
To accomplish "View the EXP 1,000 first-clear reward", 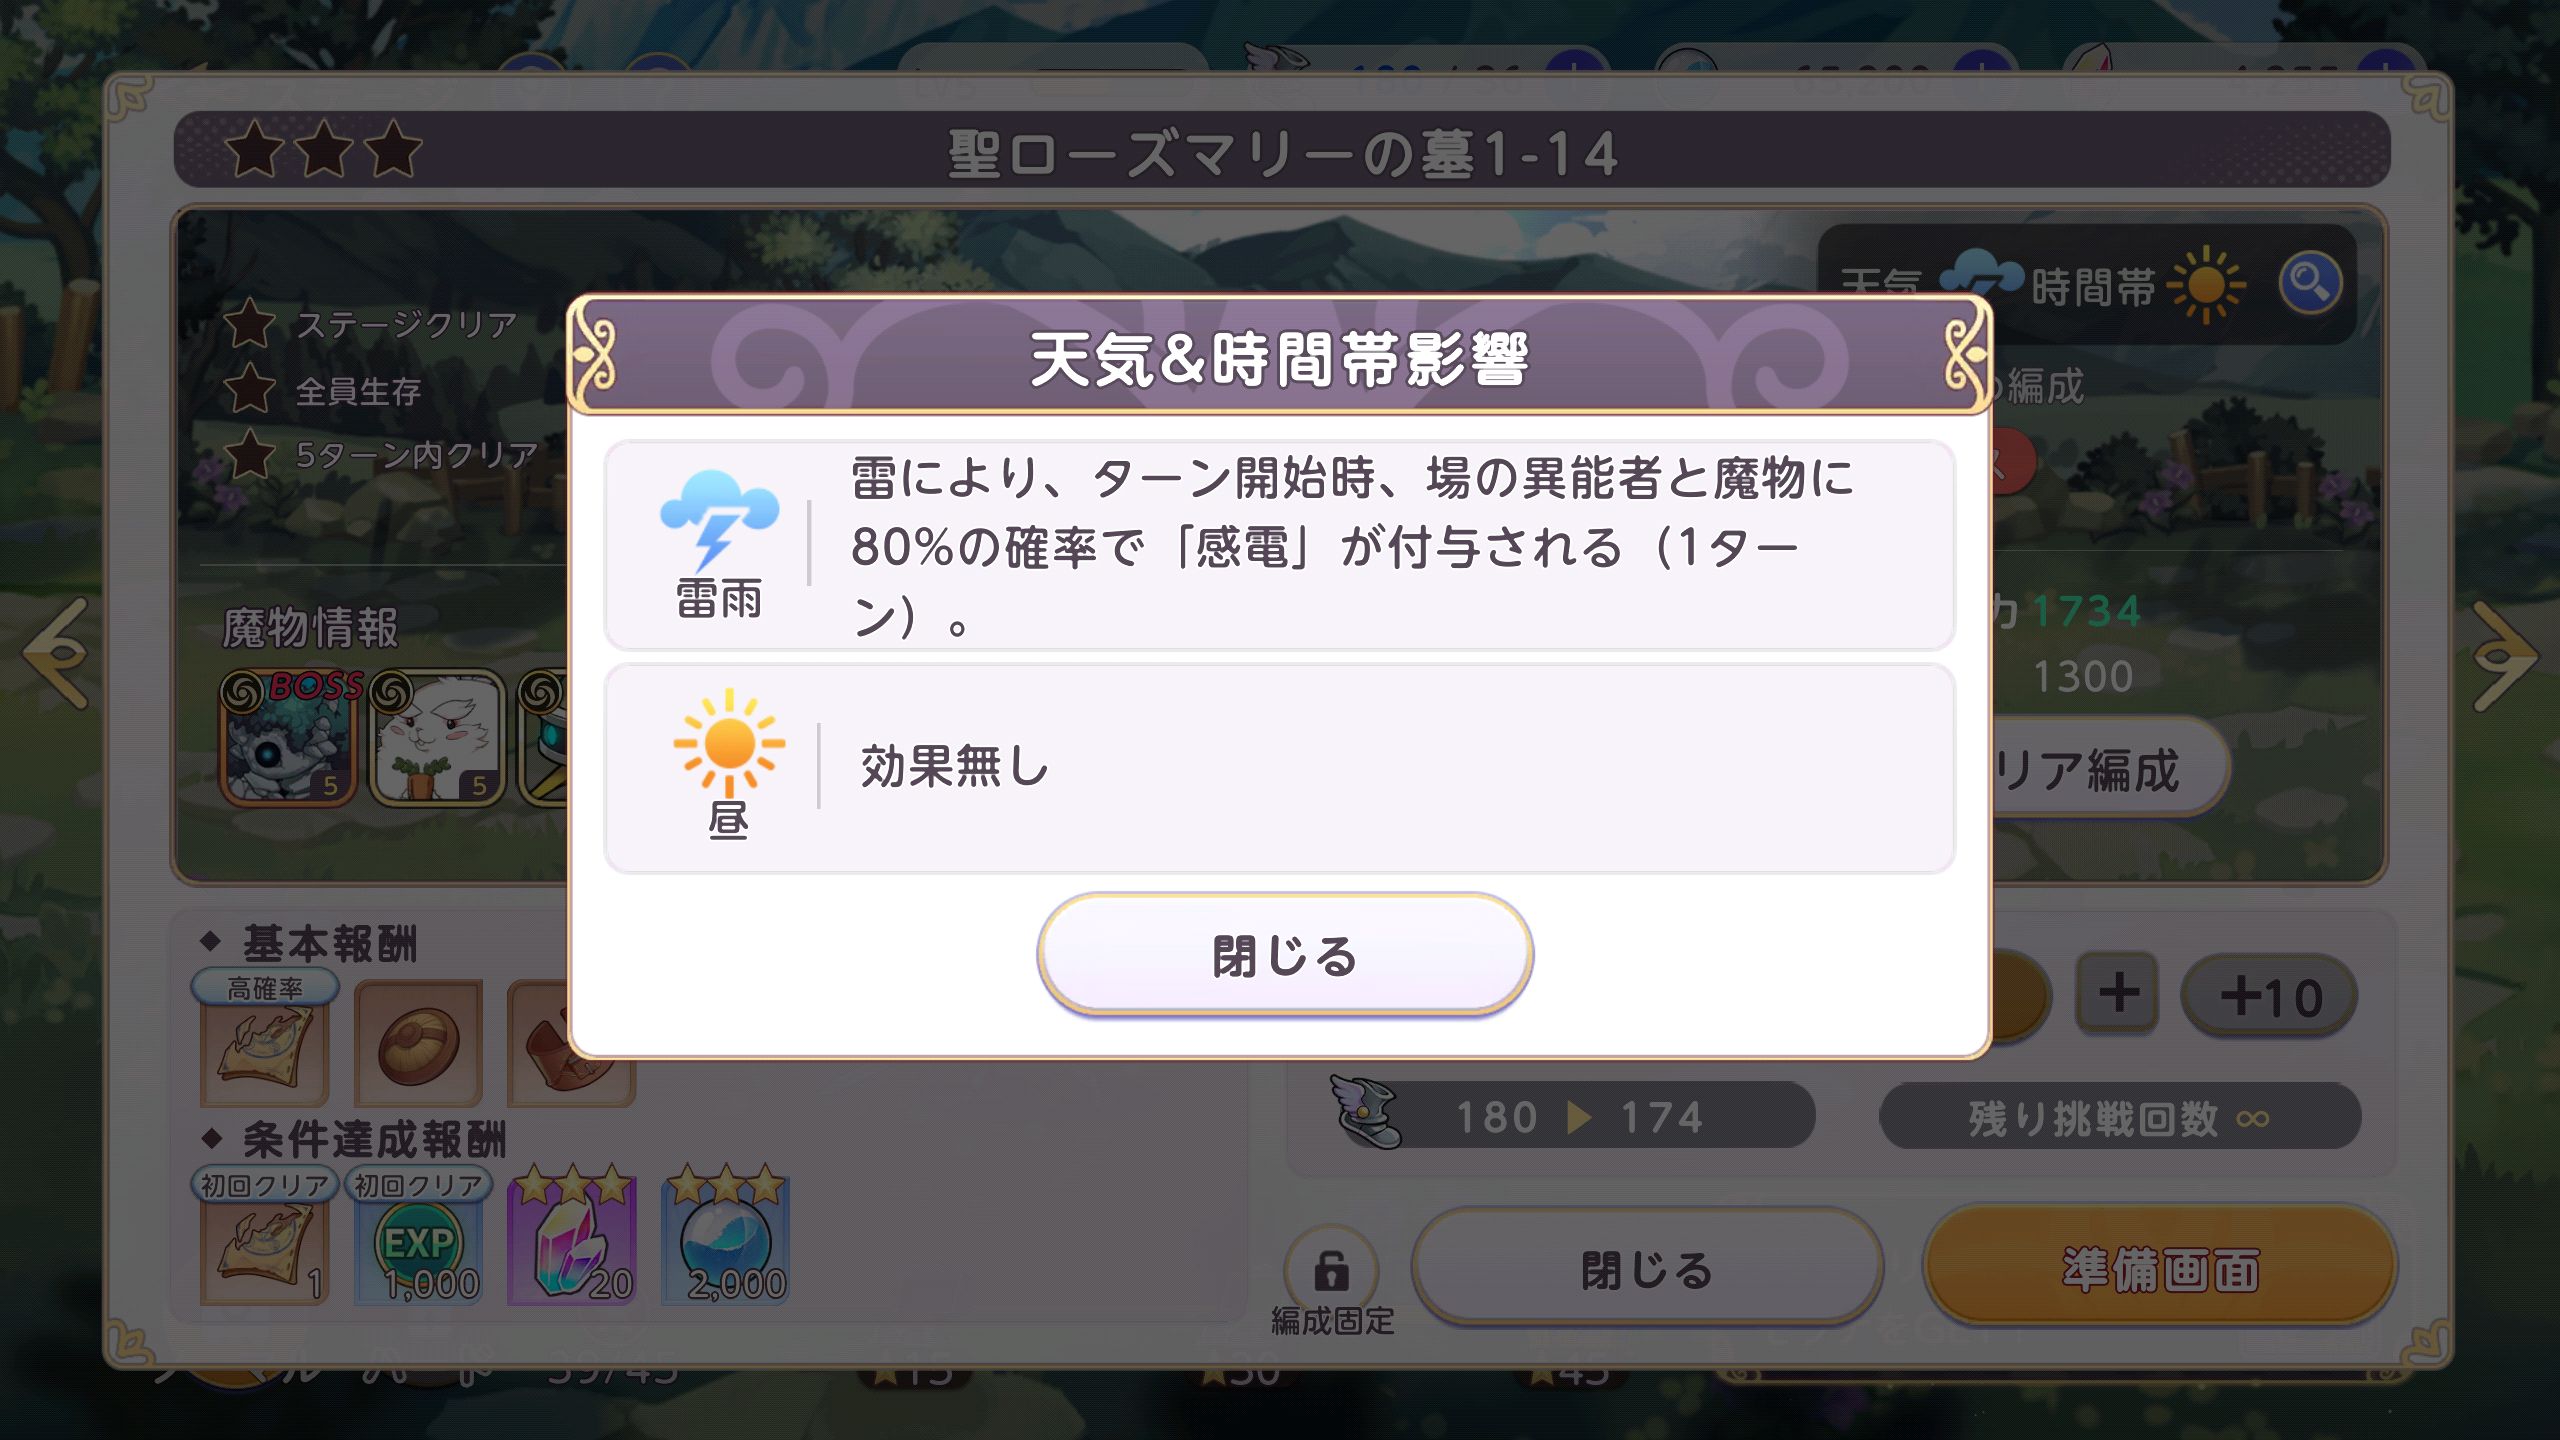I will (x=419, y=1245).
